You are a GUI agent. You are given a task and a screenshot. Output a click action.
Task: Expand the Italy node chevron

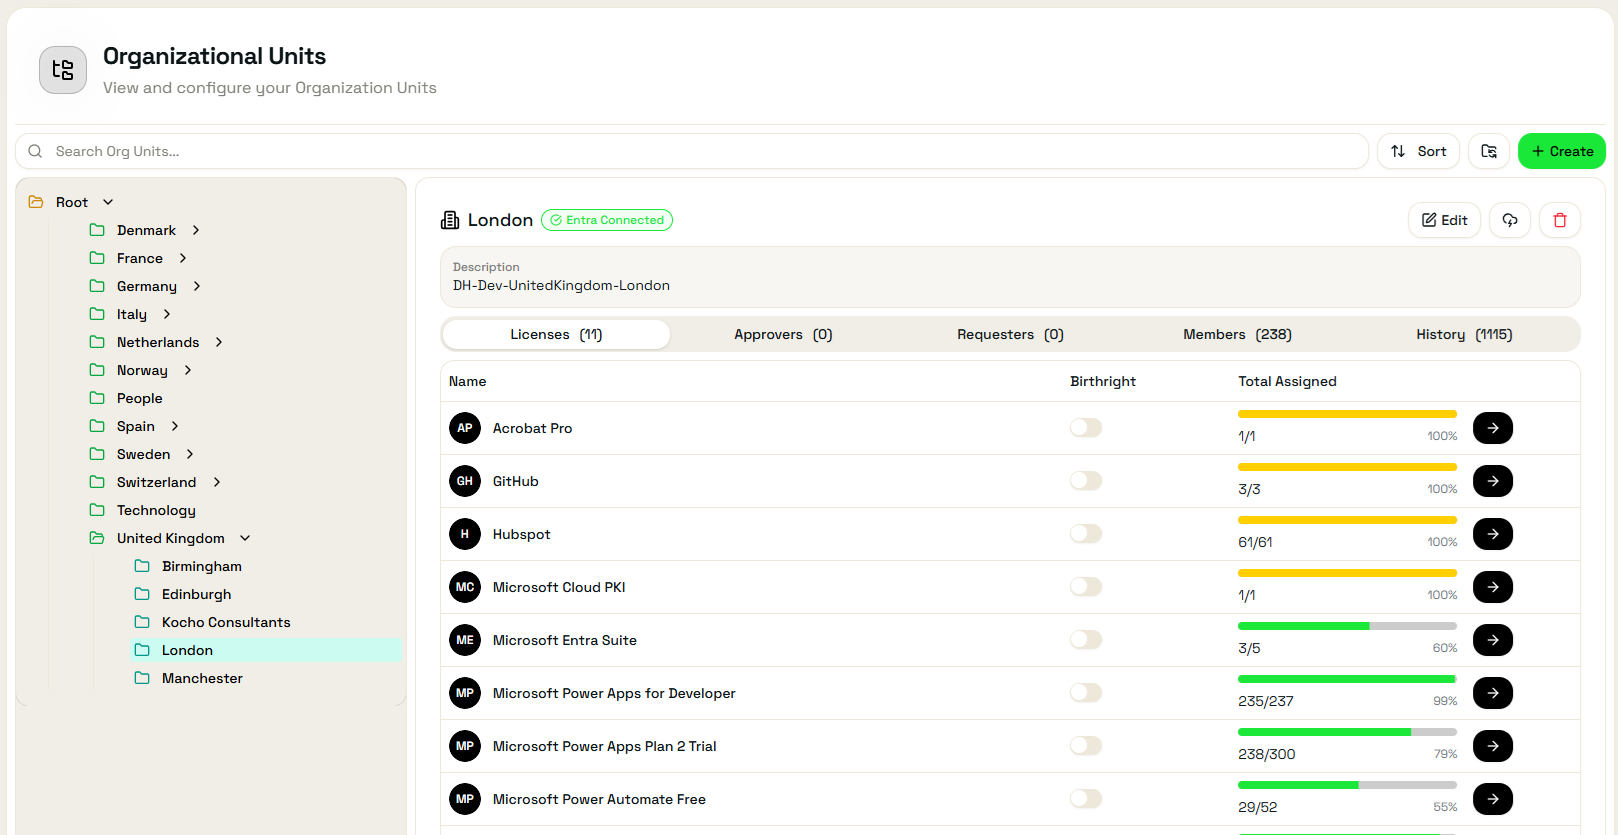[x=167, y=314]
